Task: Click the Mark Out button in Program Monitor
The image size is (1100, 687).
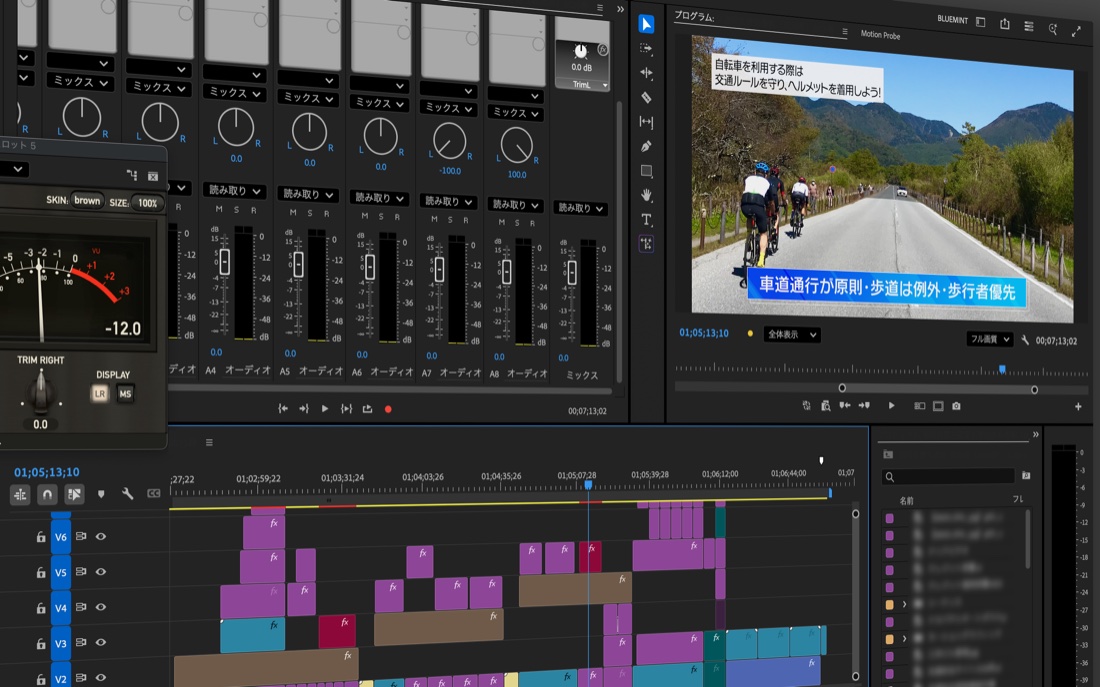Action: 864,405
